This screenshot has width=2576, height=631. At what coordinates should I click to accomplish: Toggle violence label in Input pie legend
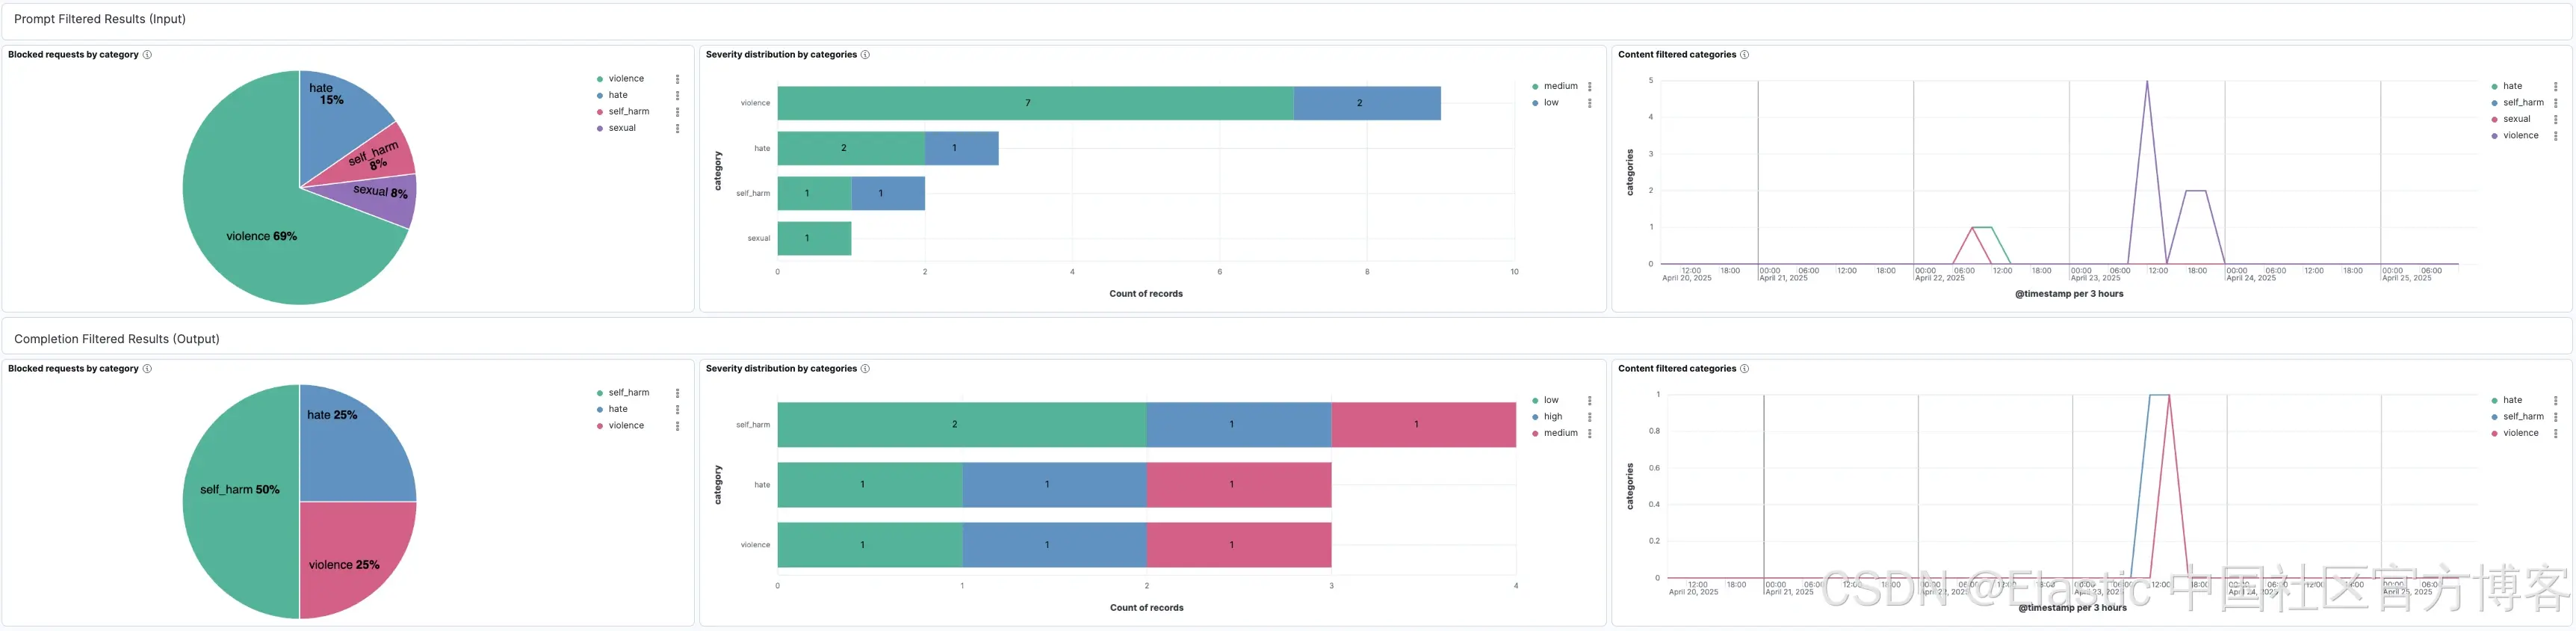(x=626, y=79)
